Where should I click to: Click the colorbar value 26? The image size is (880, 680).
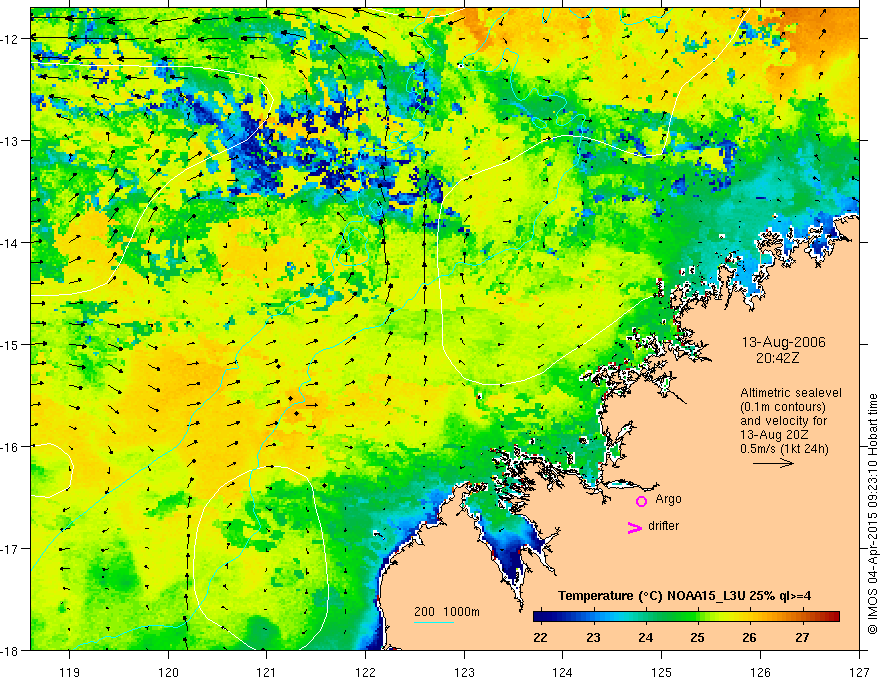(x=749, y=637)
